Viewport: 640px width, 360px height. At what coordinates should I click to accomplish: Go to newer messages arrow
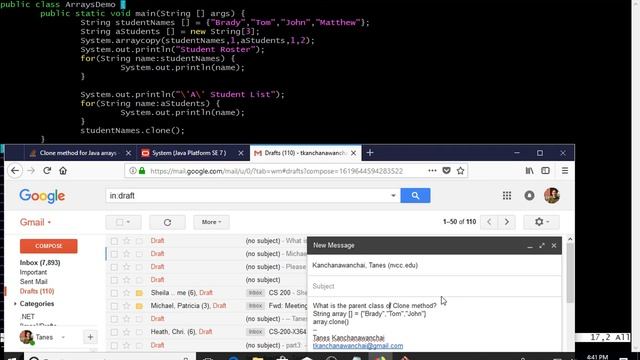tap(489, 222)
